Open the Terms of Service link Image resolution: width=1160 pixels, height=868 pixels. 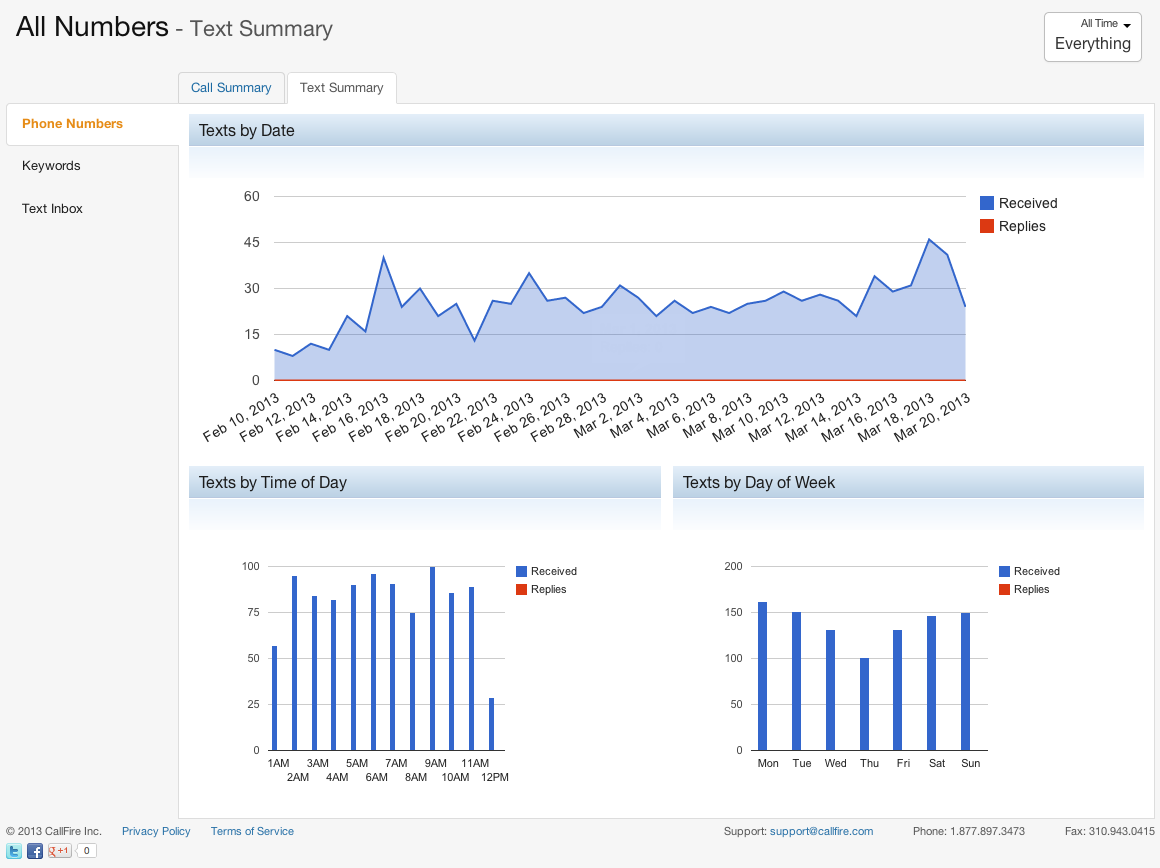click(x=252, y=831)
